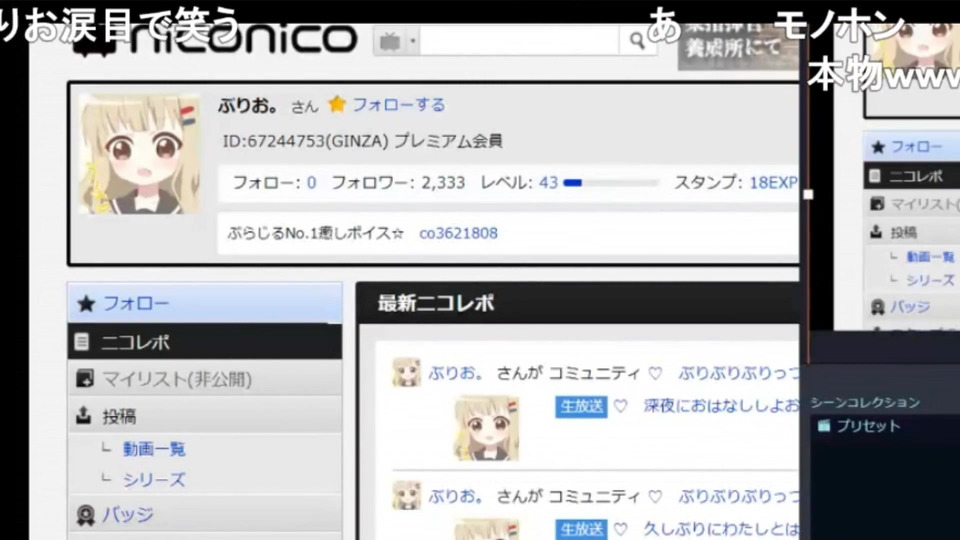Click the header banner ad image
The height and width of the screenshot is (540, 960).
(x=737, y=46)
